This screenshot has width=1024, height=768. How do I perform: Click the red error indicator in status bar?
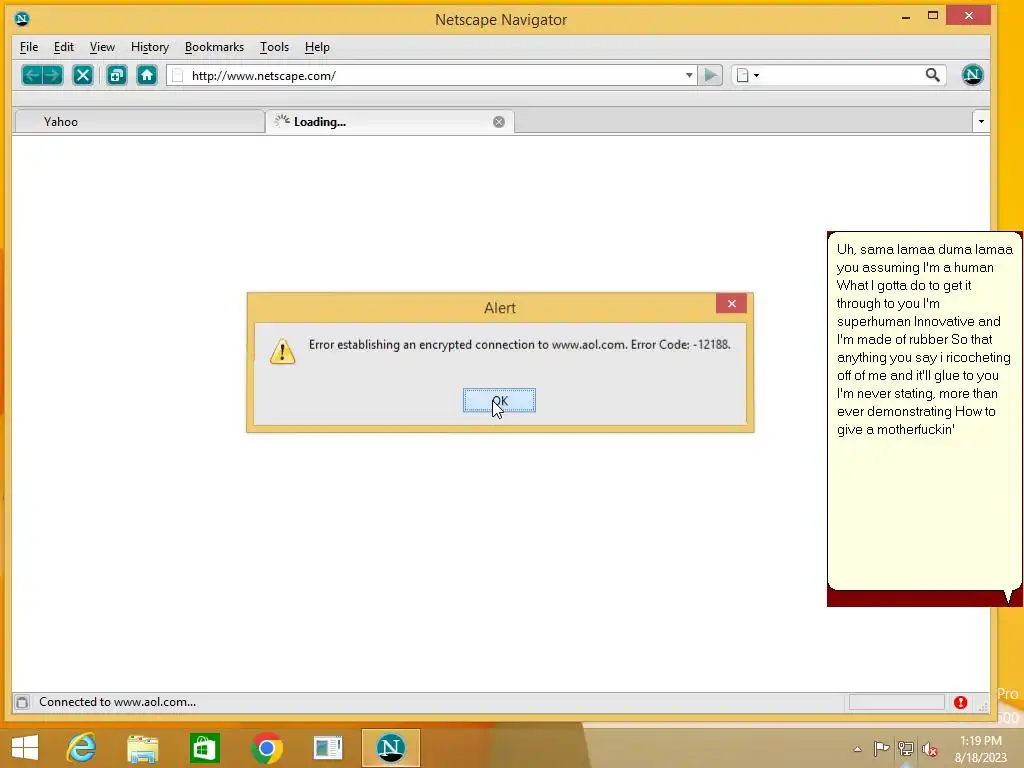pos(960,702)
